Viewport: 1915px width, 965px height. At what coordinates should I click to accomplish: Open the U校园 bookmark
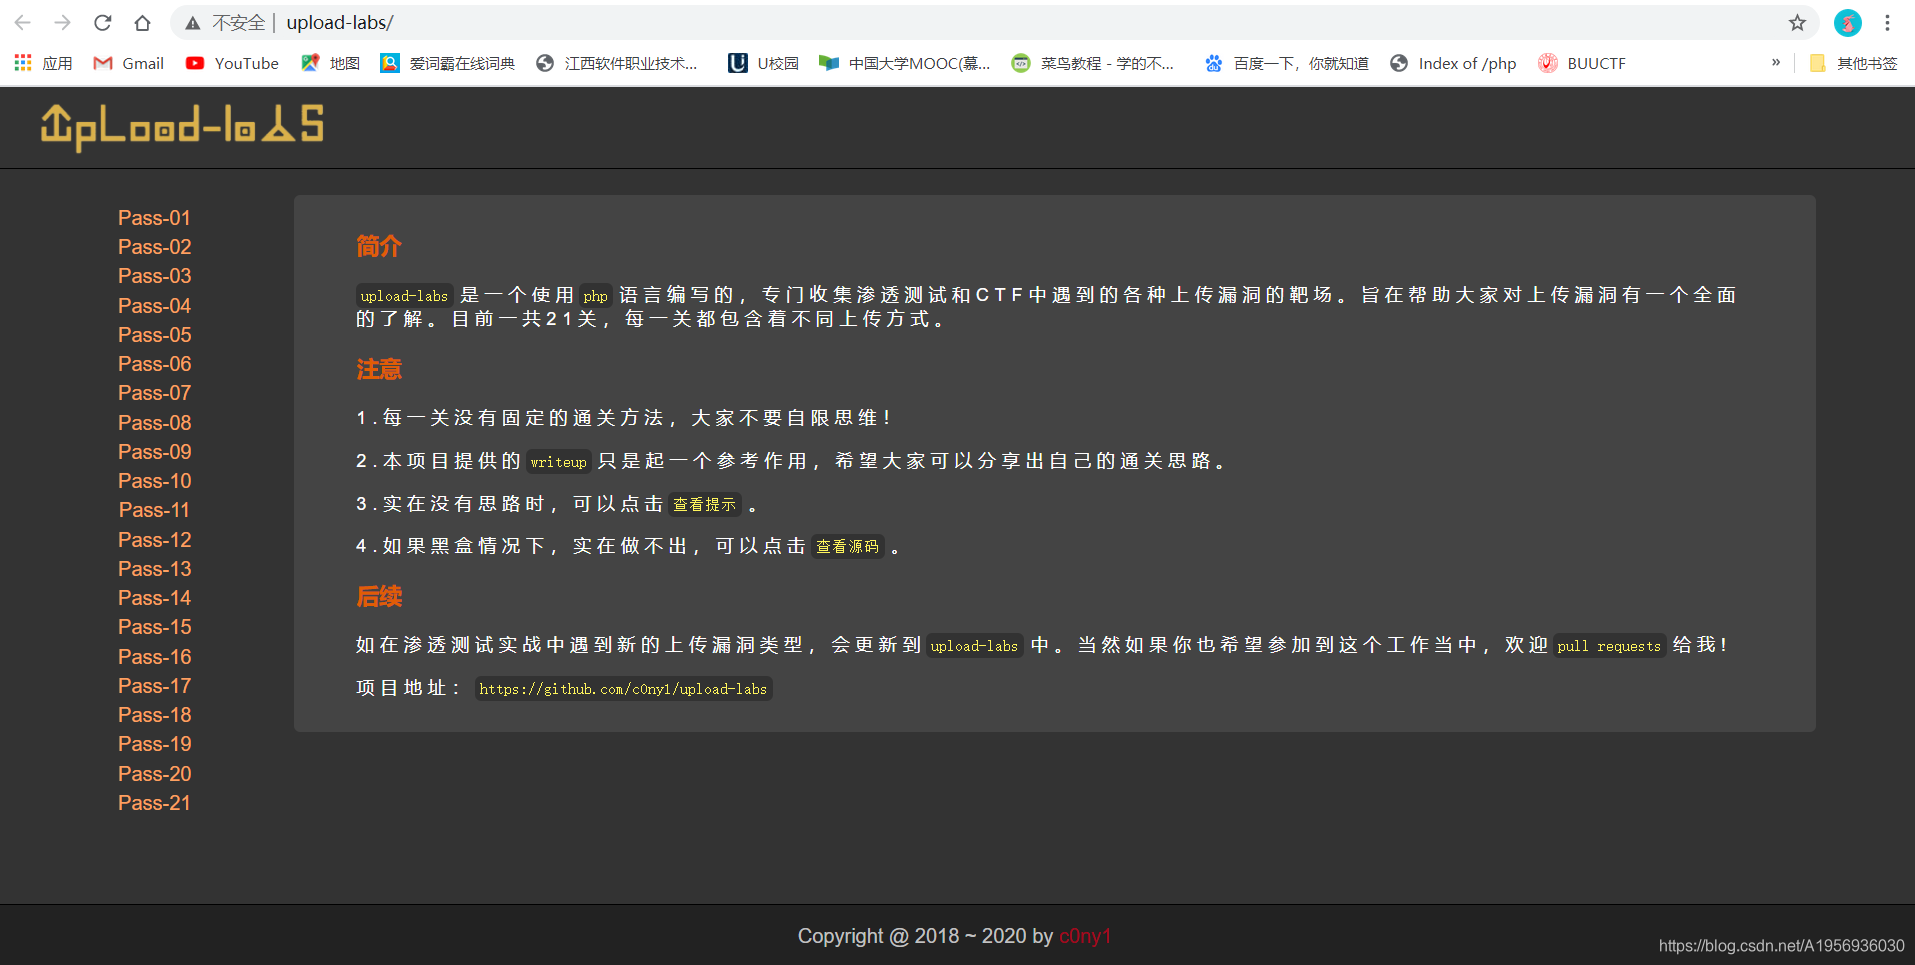pyautogui.click(x=763, y=63)
